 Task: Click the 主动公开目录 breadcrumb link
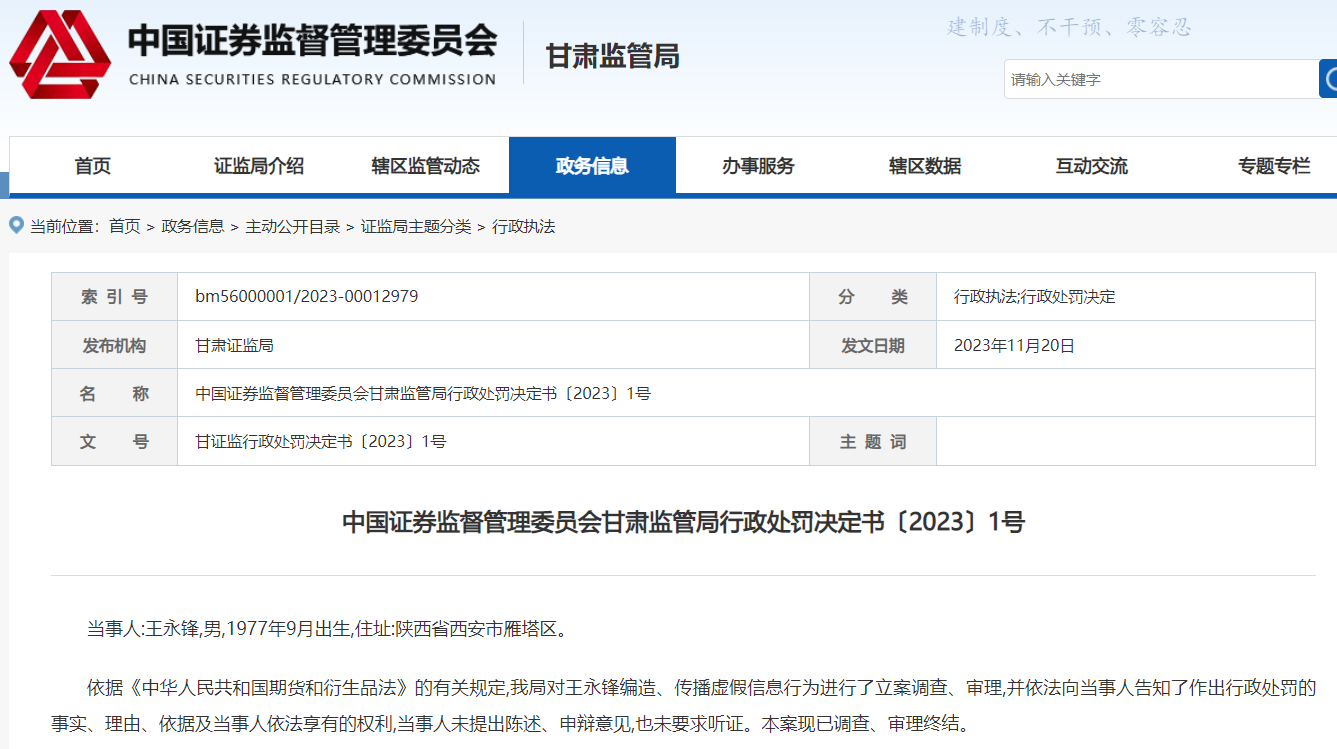[293, 227]
